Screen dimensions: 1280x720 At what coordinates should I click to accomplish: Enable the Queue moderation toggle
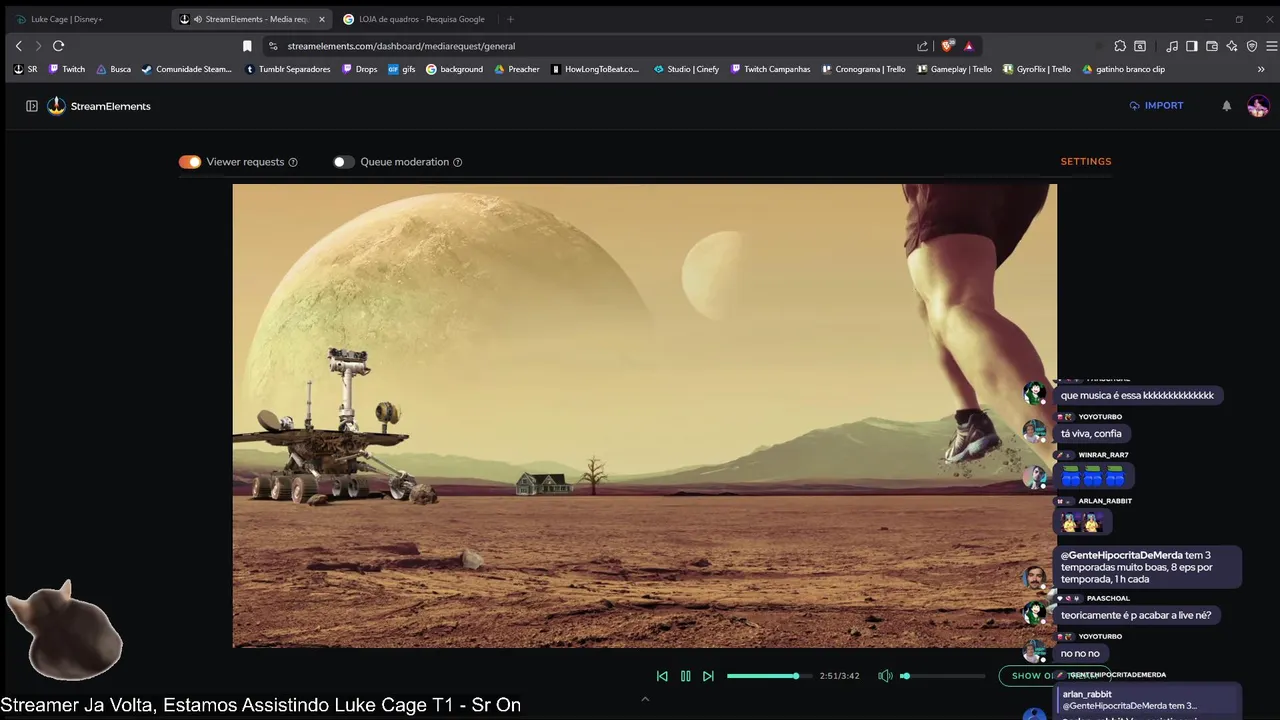click(x=344, y=162)
